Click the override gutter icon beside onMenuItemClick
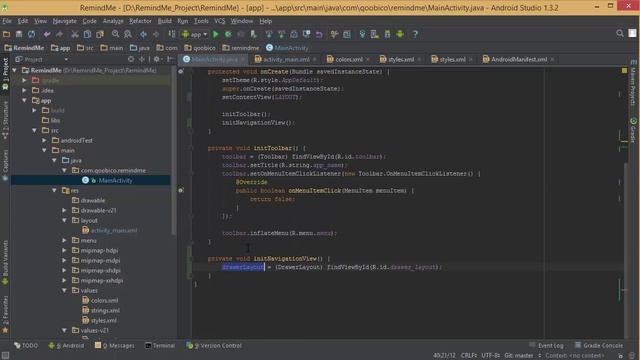 [181, 190]
